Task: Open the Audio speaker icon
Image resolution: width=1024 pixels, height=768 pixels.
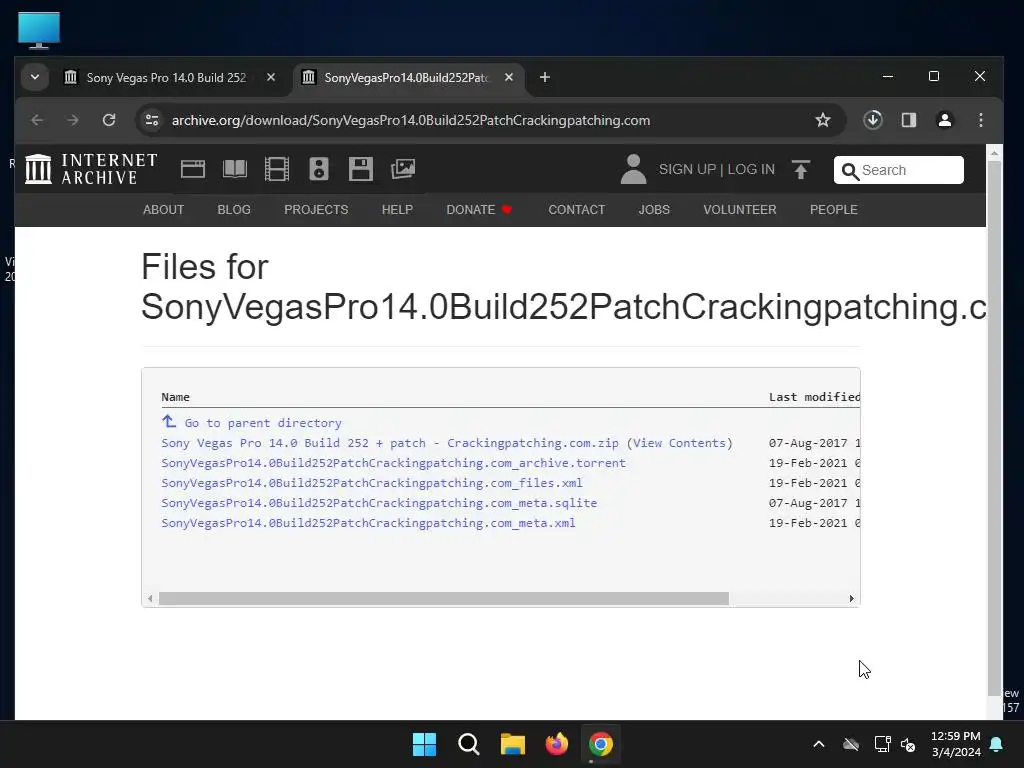Action: [319, 169]
